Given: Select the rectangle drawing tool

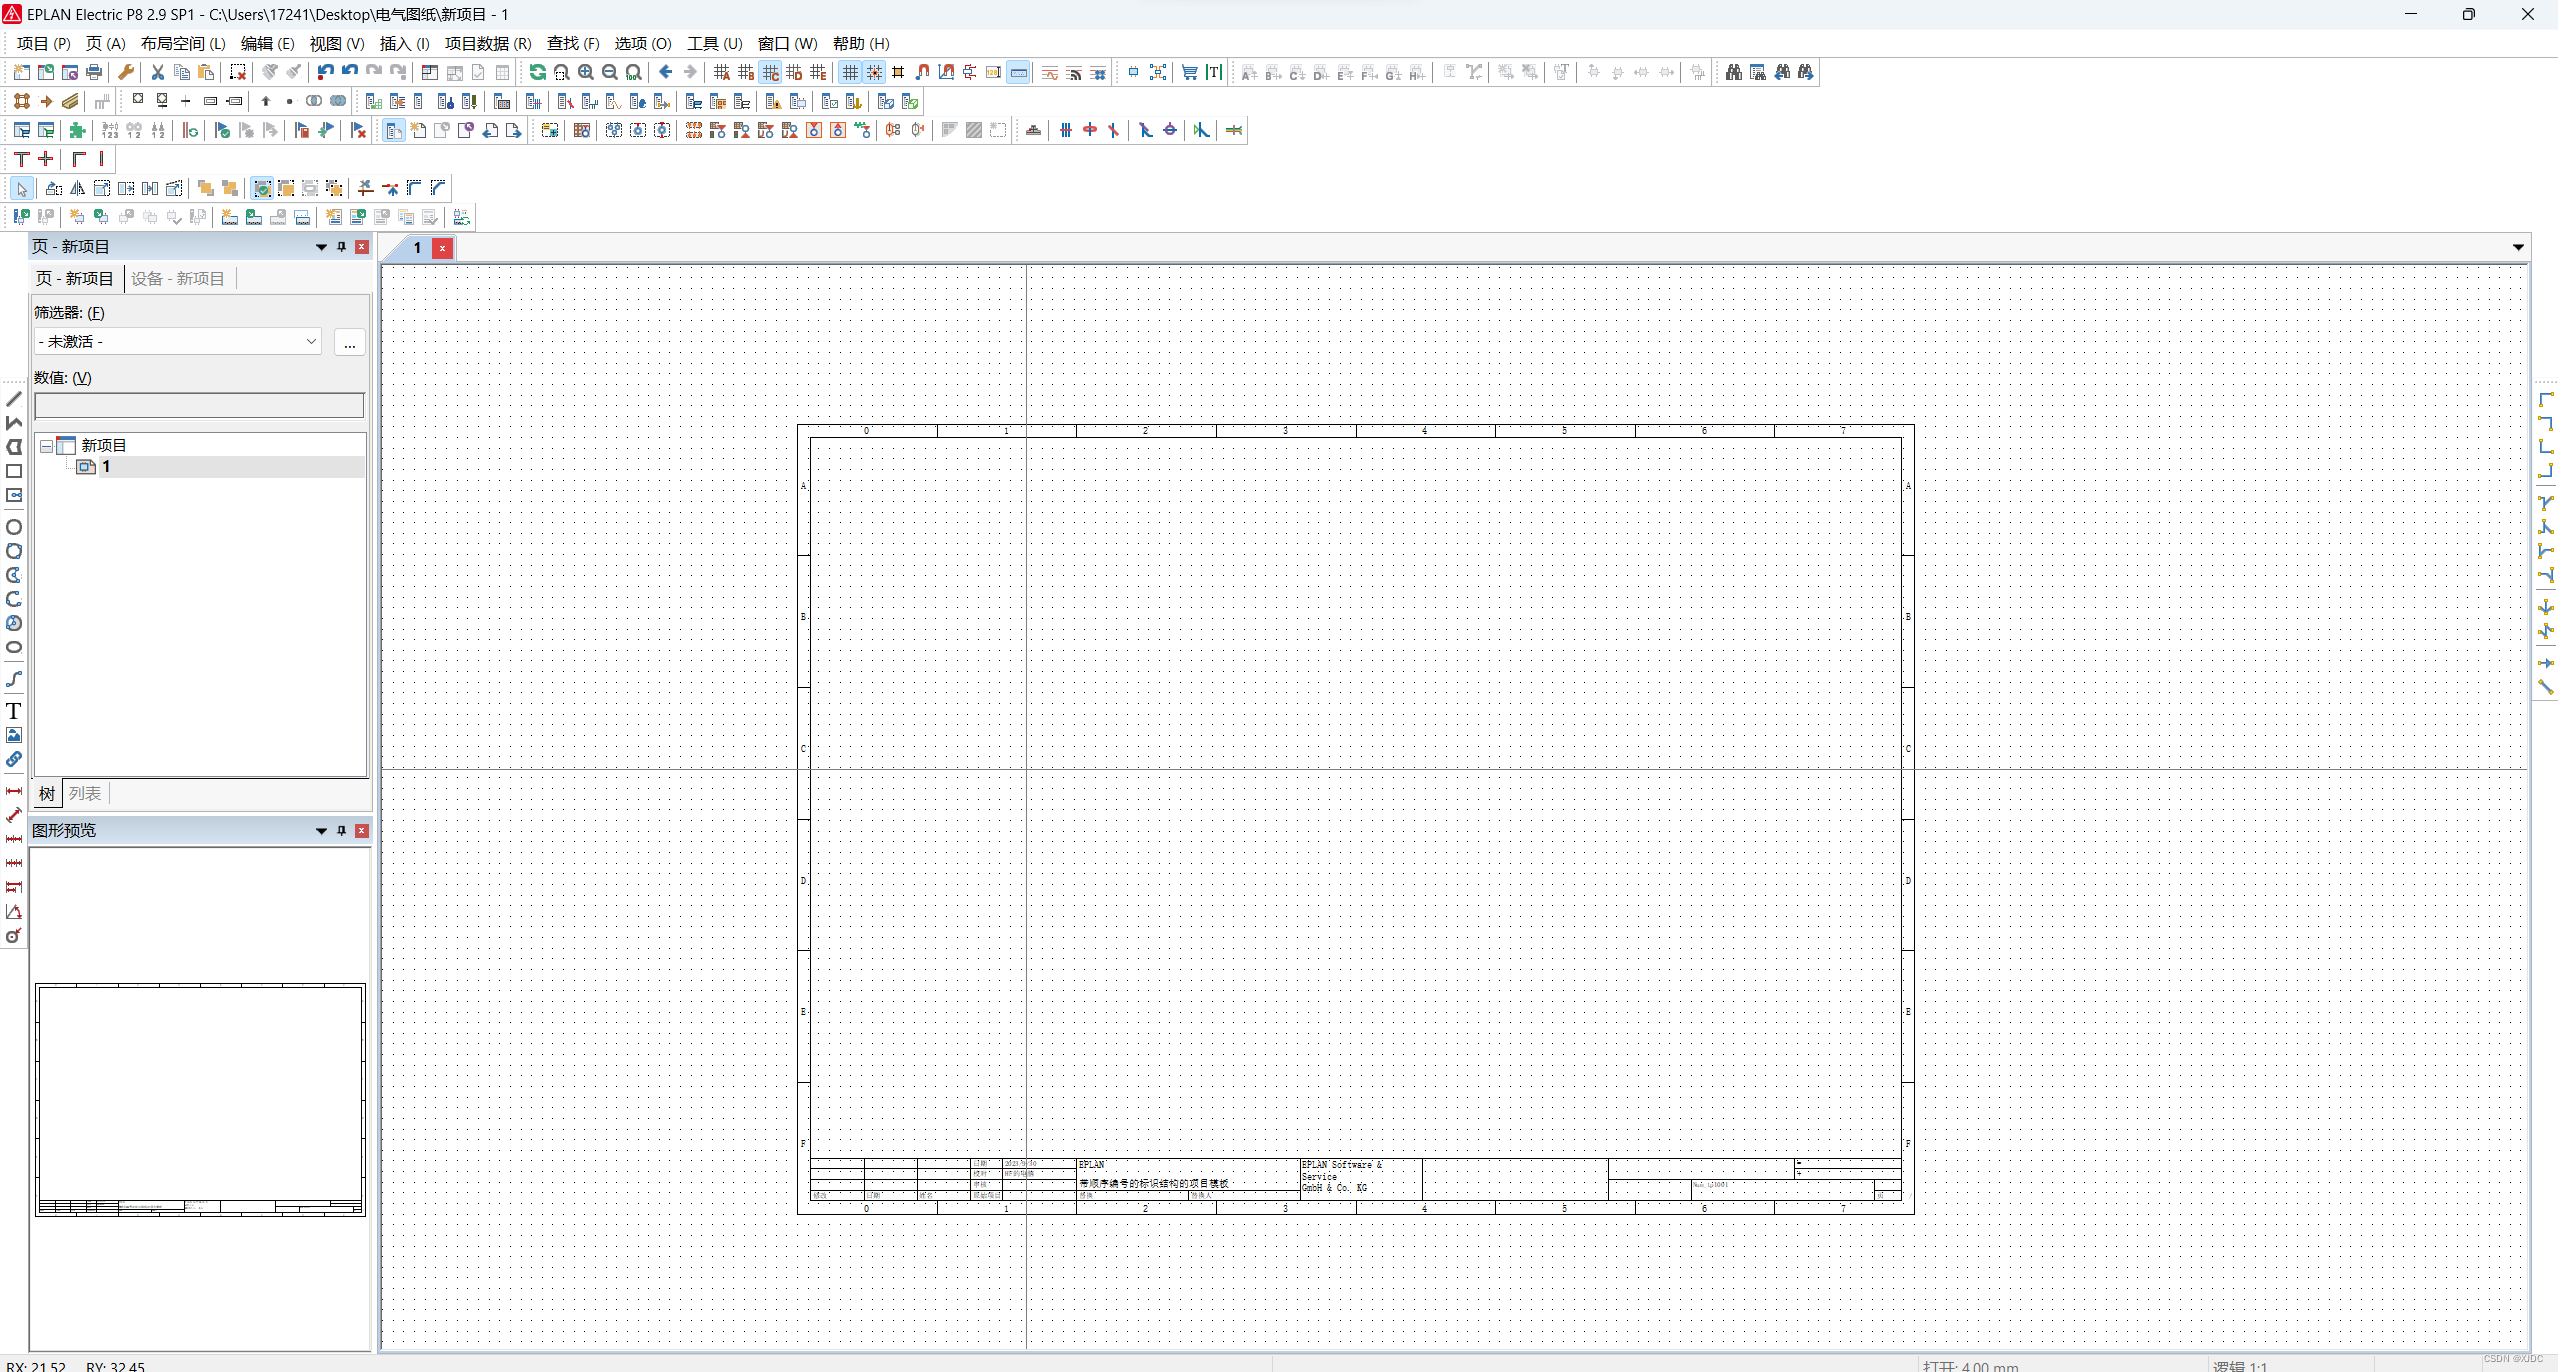Looking at the screenshot, I should (14, 471).
